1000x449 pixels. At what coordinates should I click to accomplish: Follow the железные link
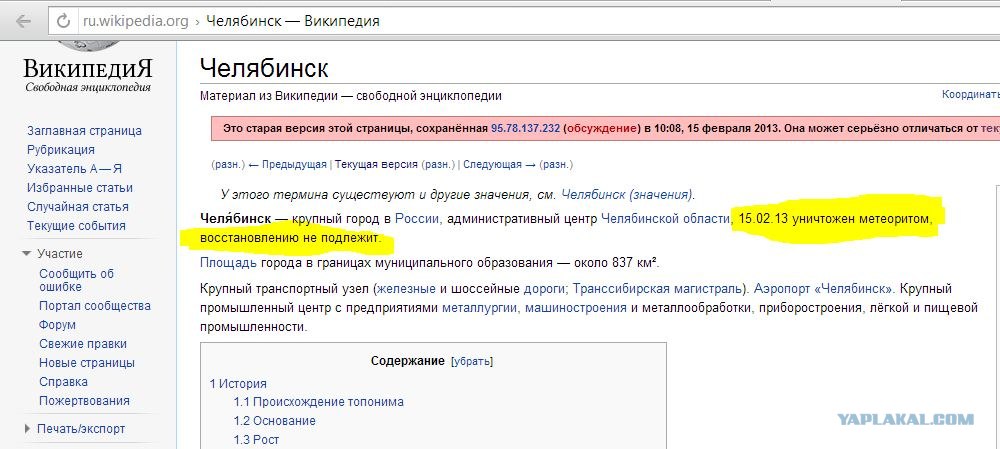pos(407,289)
